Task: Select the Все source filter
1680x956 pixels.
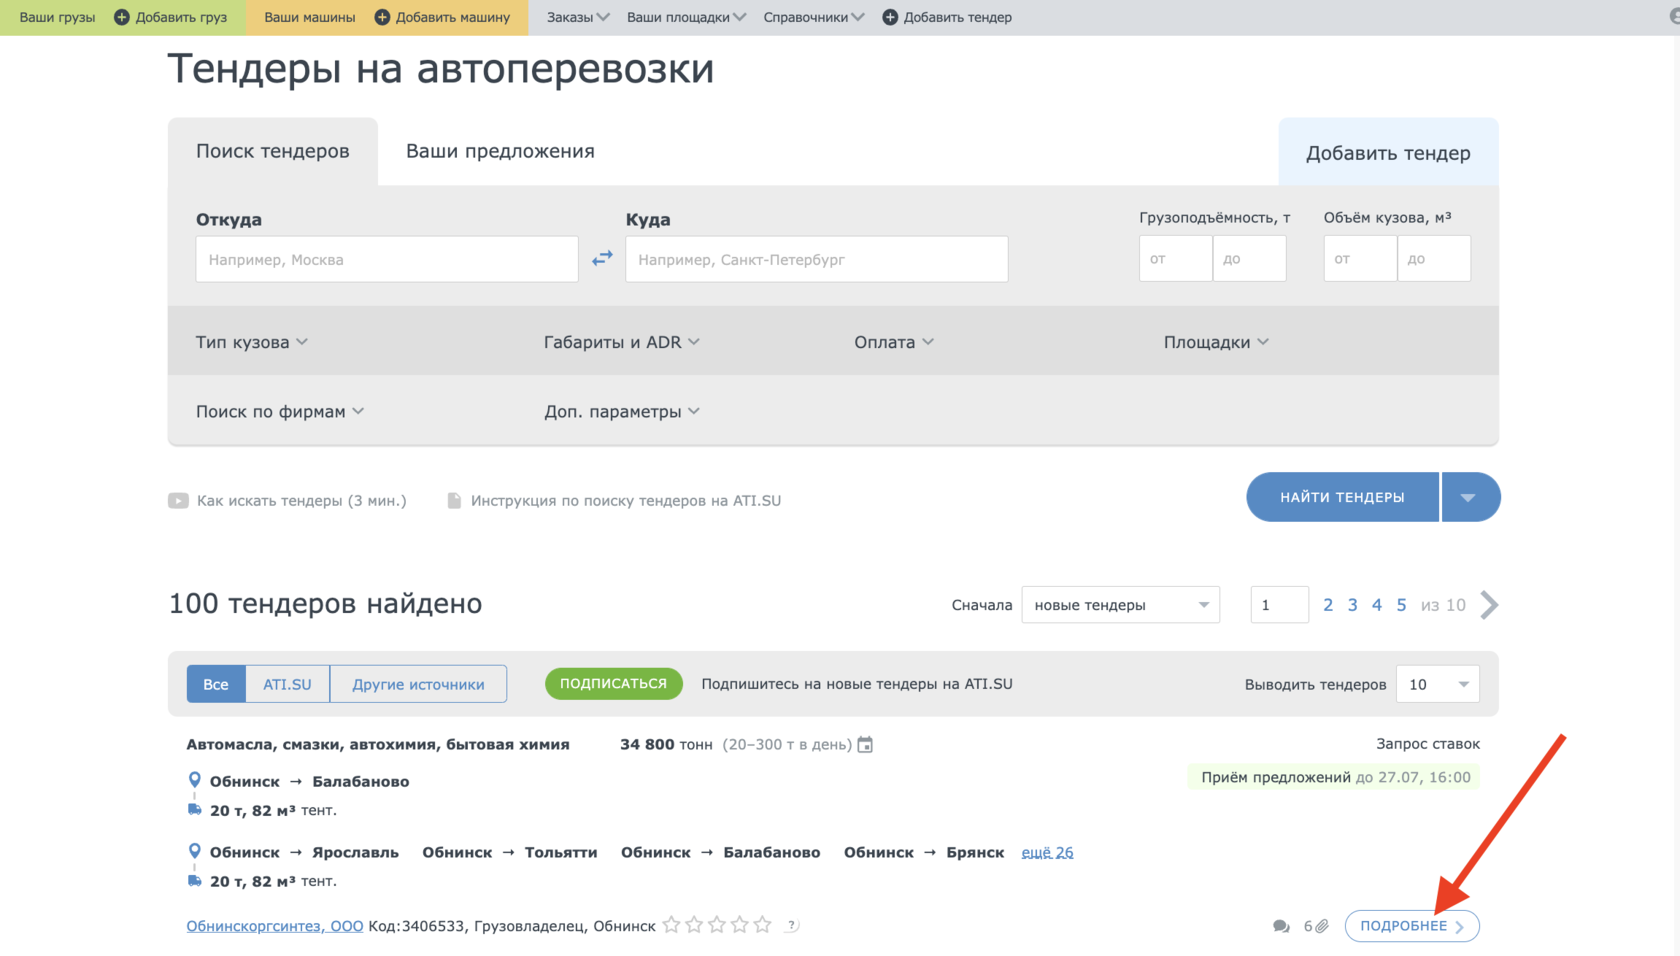Action: point(216,684)
